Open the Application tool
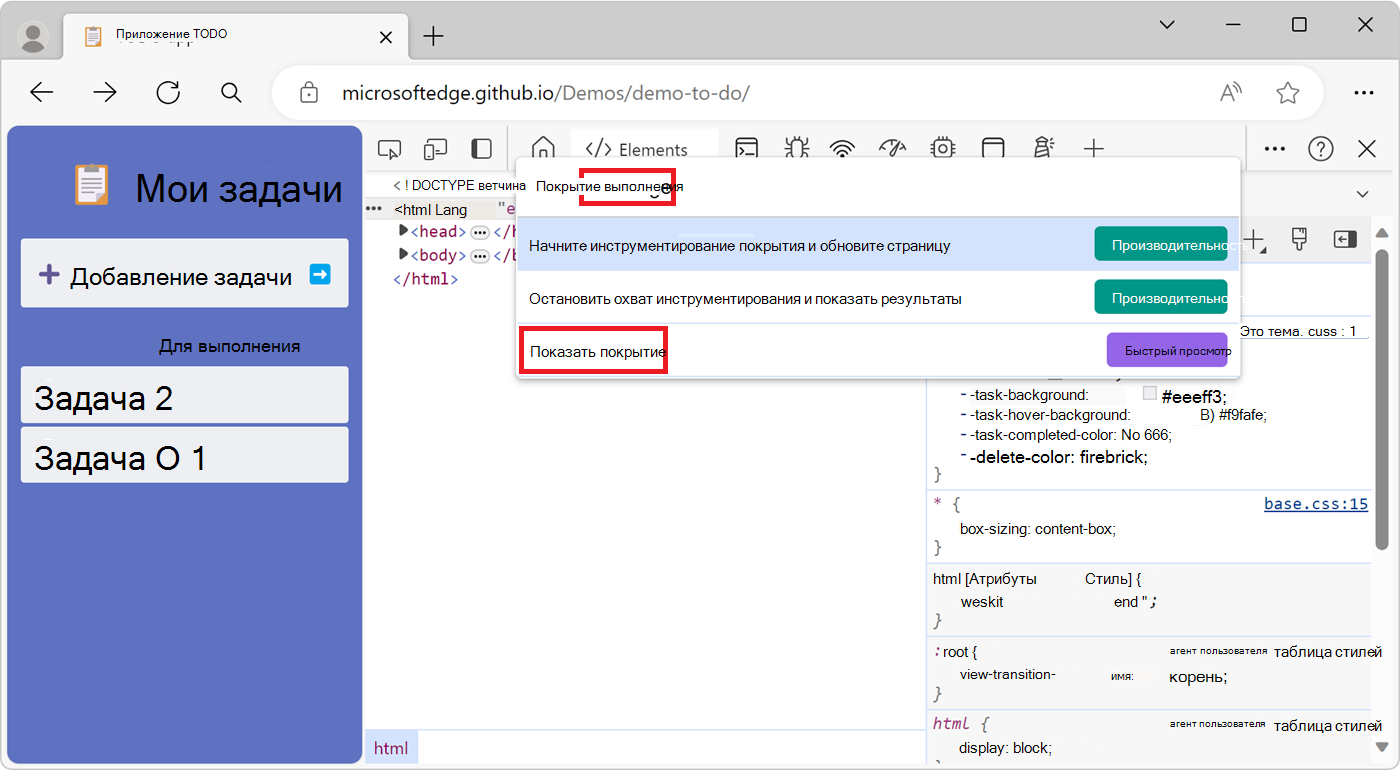1400x770 pixels. click(992, 149)
